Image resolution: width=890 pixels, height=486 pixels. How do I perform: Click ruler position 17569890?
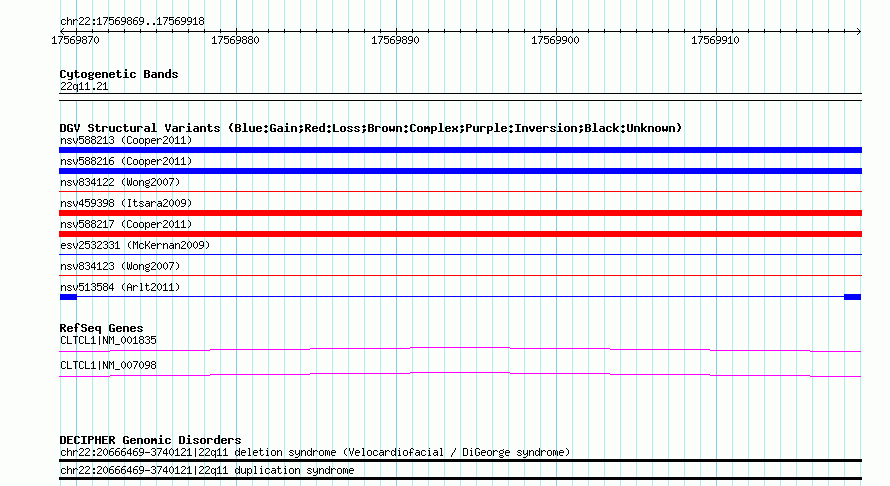(x=395, y=40)
